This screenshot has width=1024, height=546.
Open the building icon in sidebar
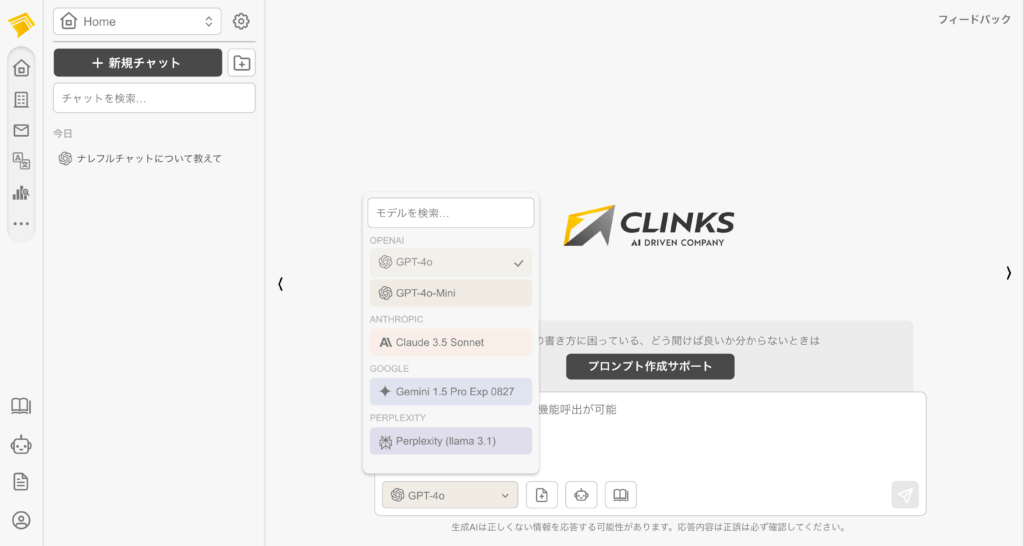click(x=21, y=100)
